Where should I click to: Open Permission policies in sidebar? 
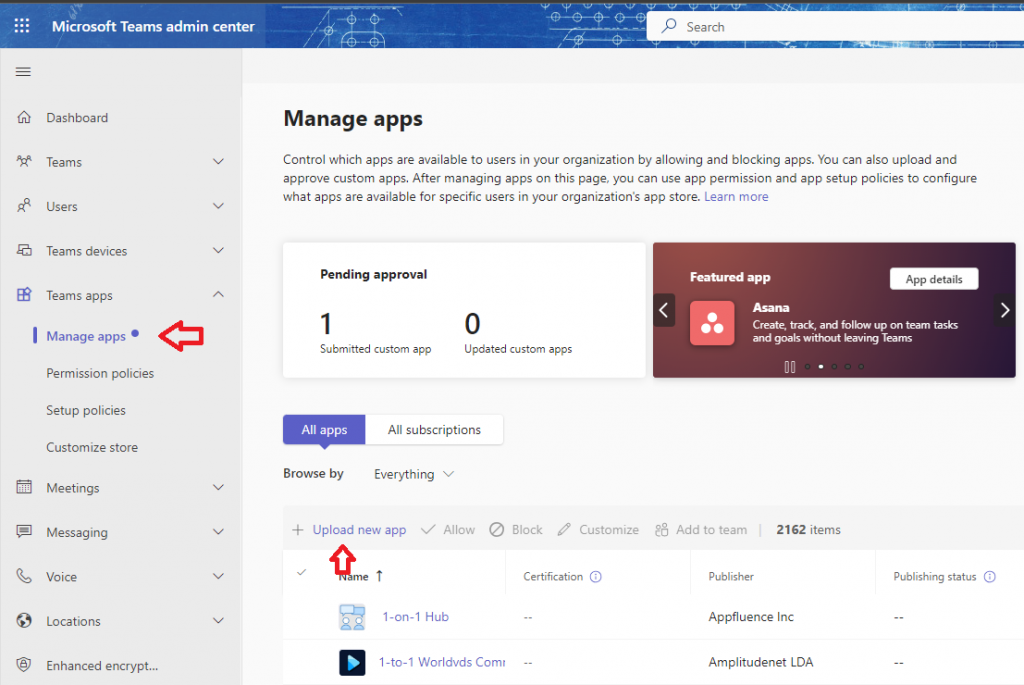[x=100, y=373]
